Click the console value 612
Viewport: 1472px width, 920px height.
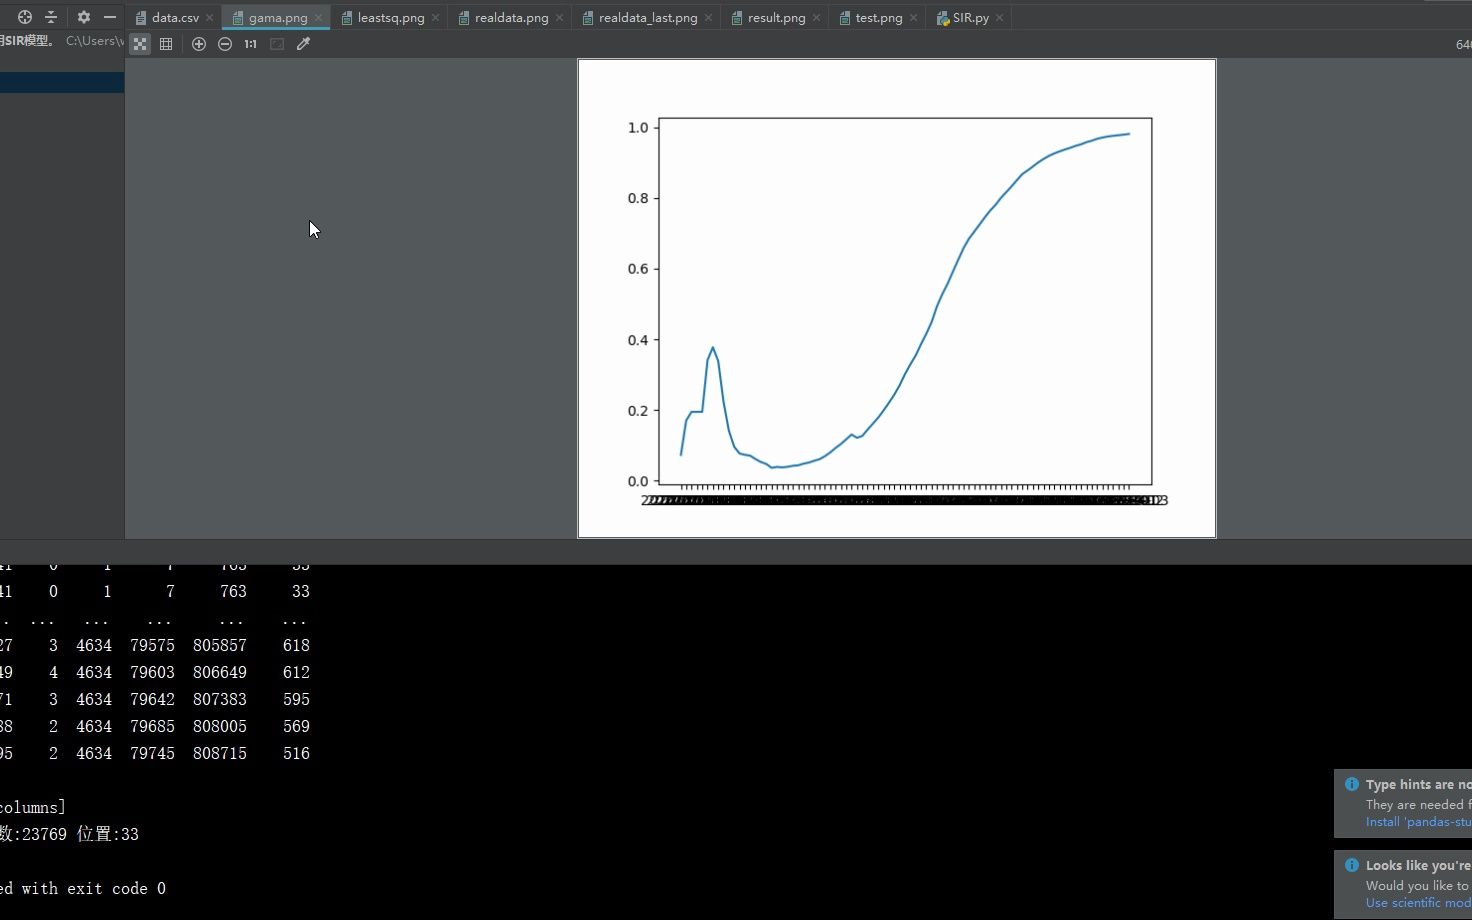point(296,672)
